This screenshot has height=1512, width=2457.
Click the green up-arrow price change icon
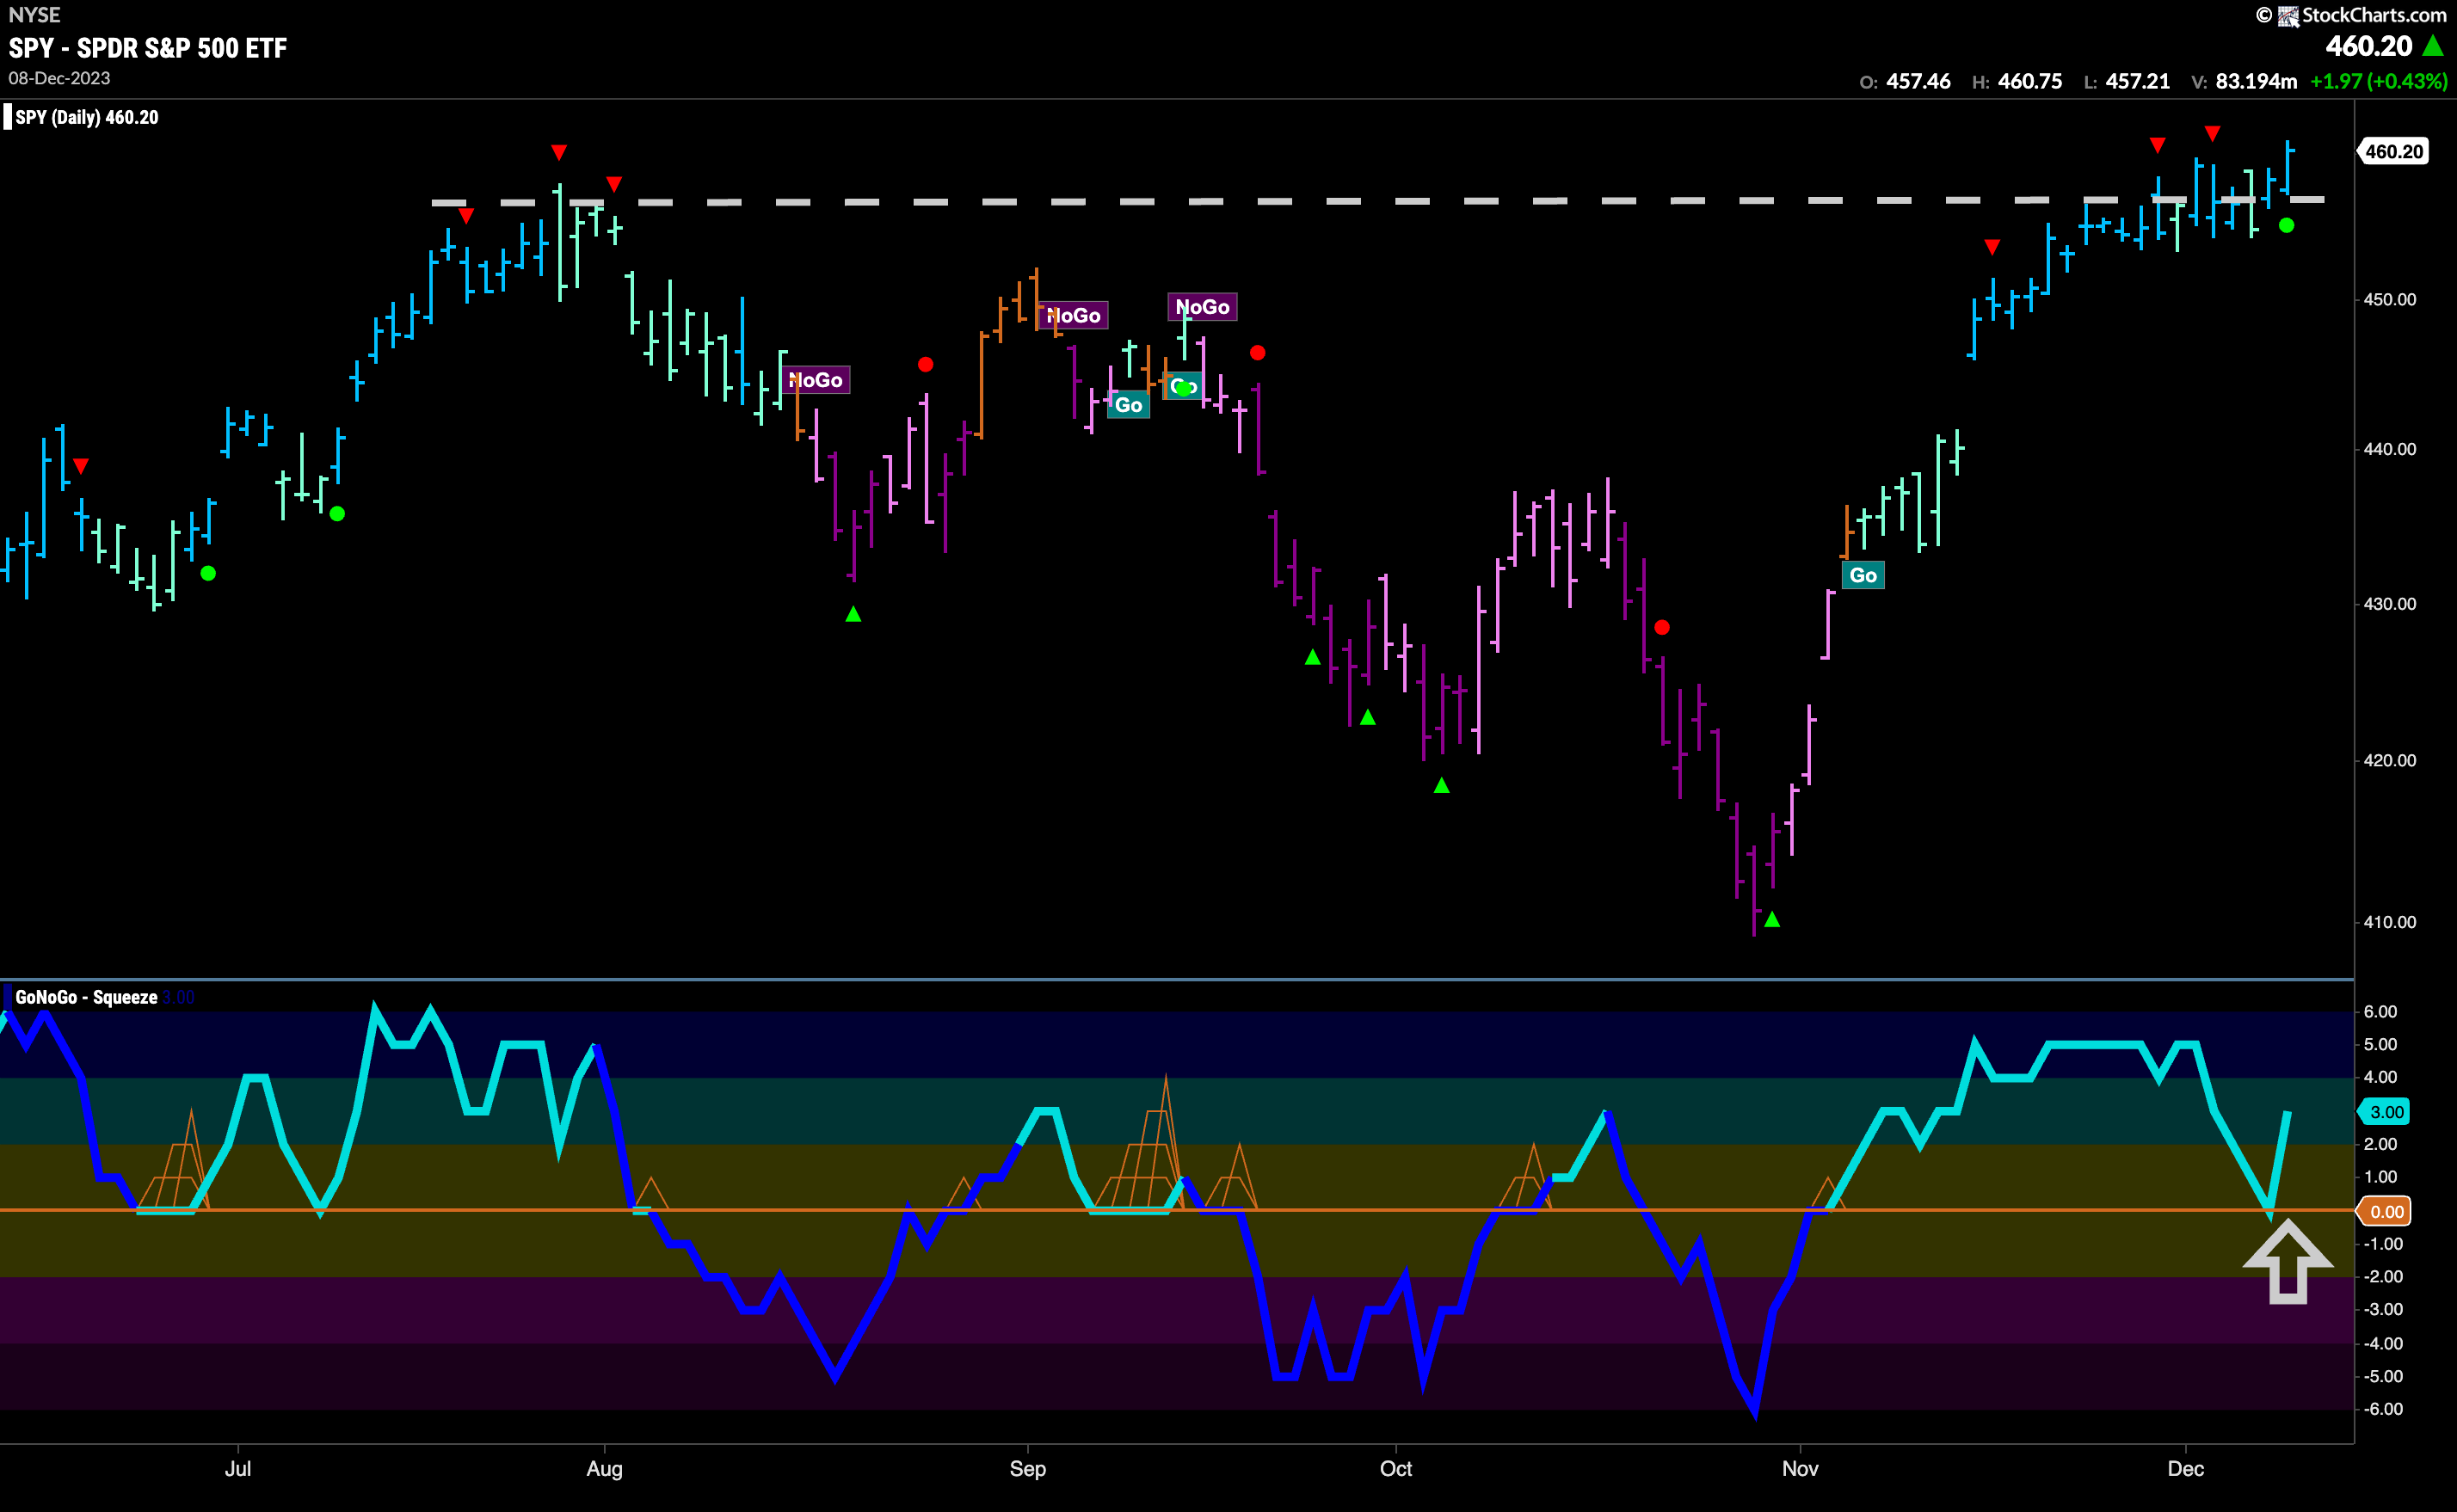click(2433, 45)
